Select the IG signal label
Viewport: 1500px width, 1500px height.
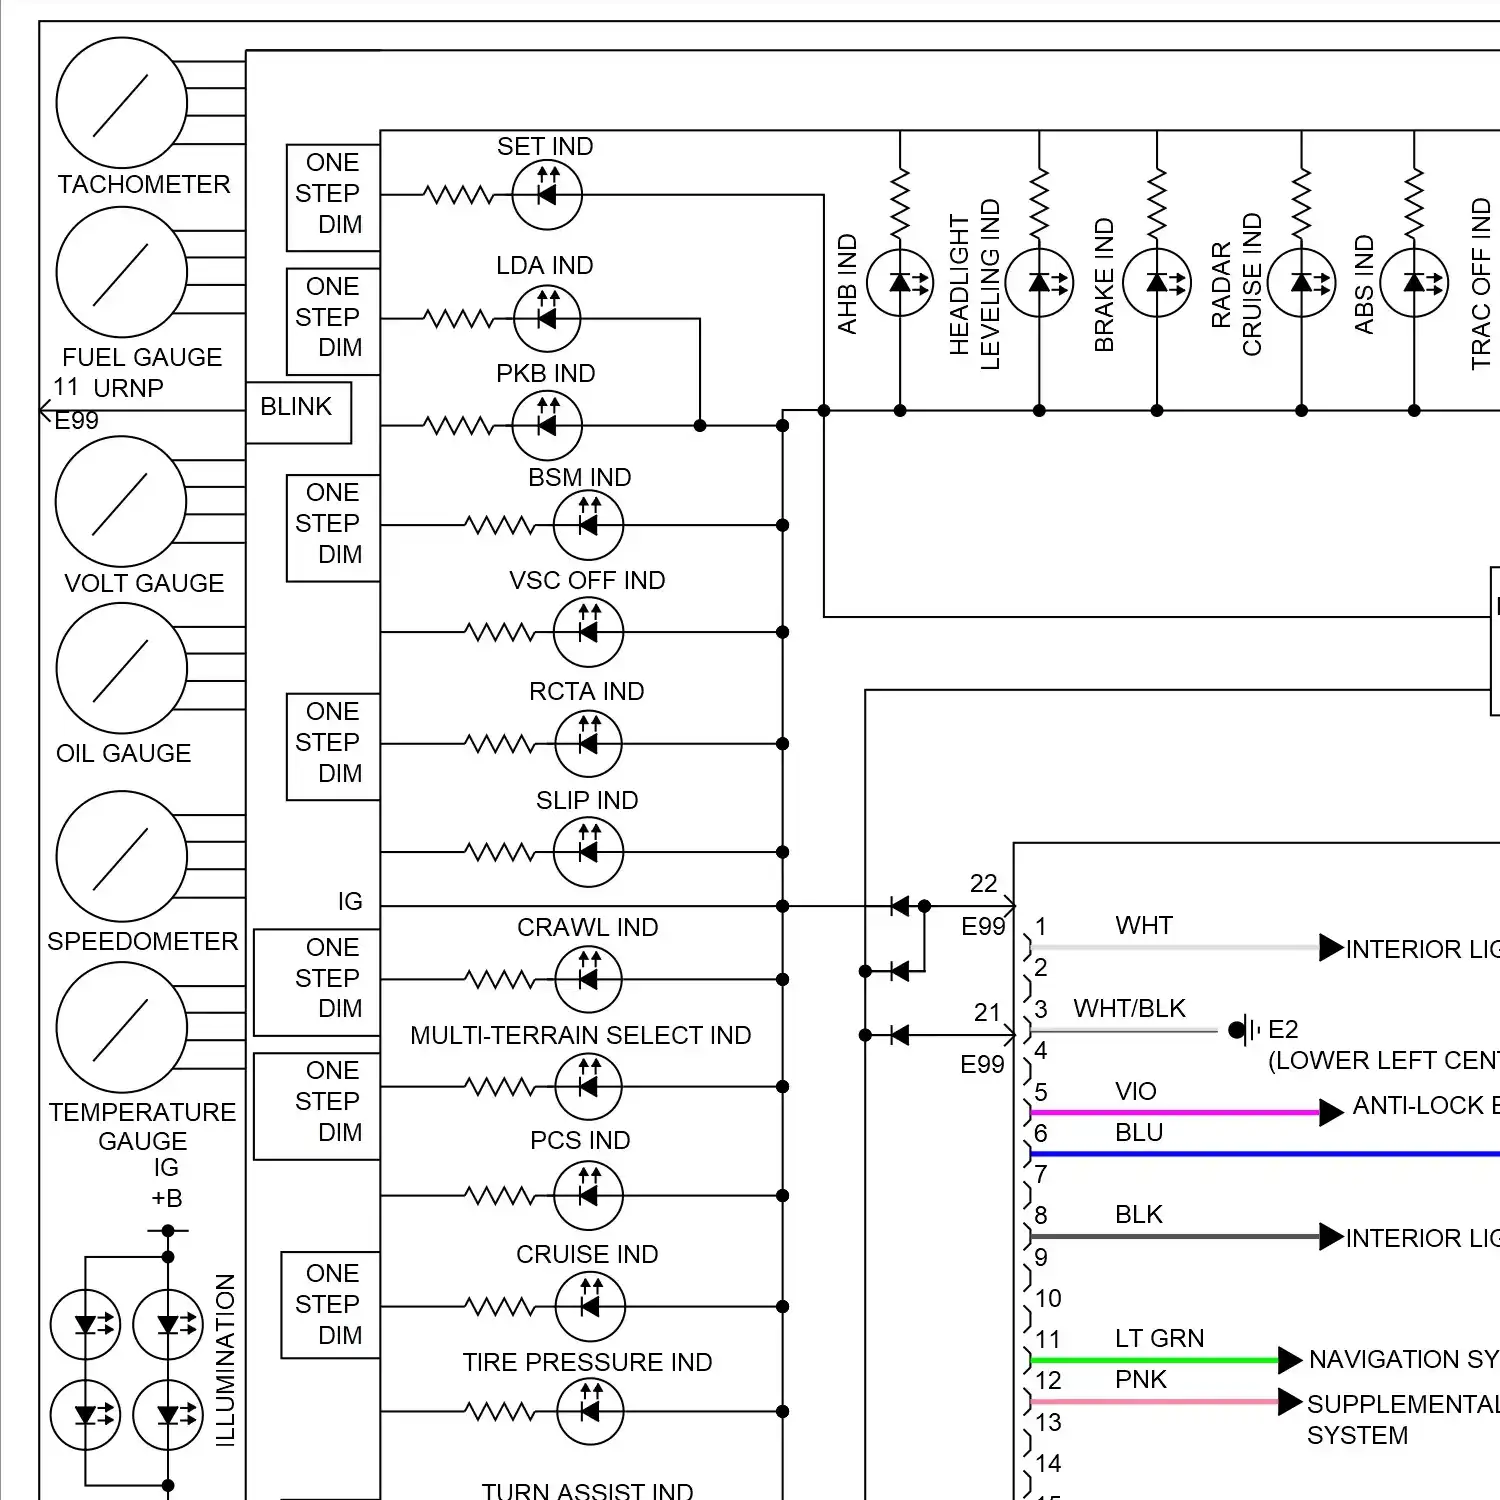pyautogui.click(x=351, y=902)
